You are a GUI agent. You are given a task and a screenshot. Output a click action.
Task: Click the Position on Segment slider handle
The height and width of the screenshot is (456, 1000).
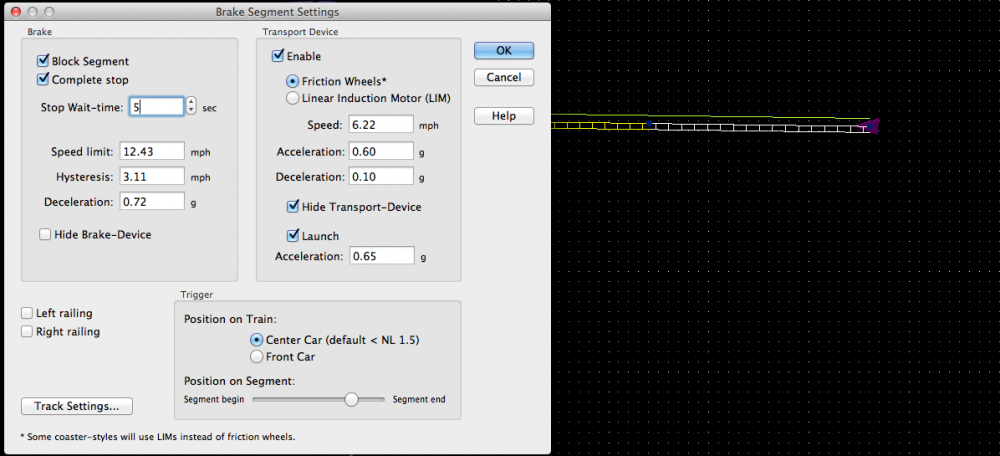point(351,399)
